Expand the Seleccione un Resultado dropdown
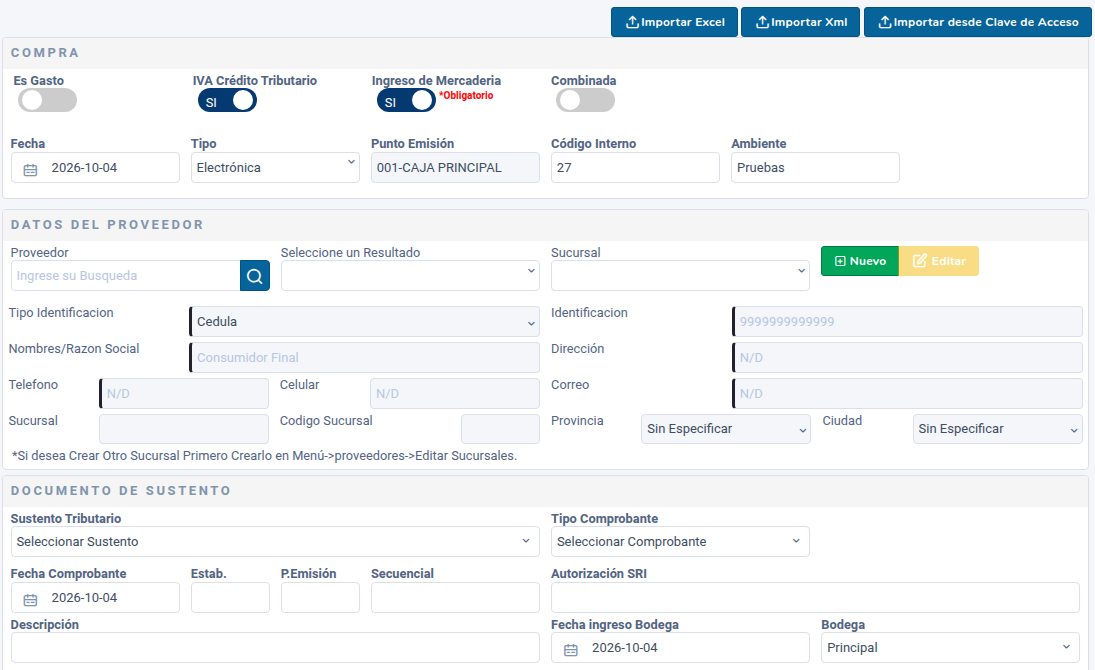Screen dimensions: 1095x670 410,275
